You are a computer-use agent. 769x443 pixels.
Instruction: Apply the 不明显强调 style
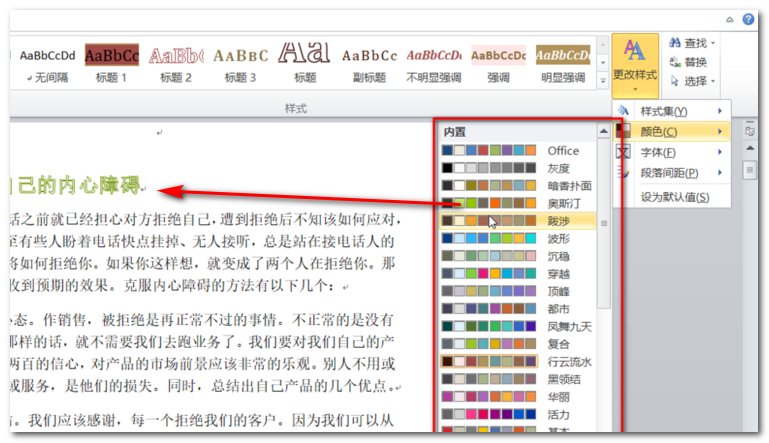[x=434, y=64]
